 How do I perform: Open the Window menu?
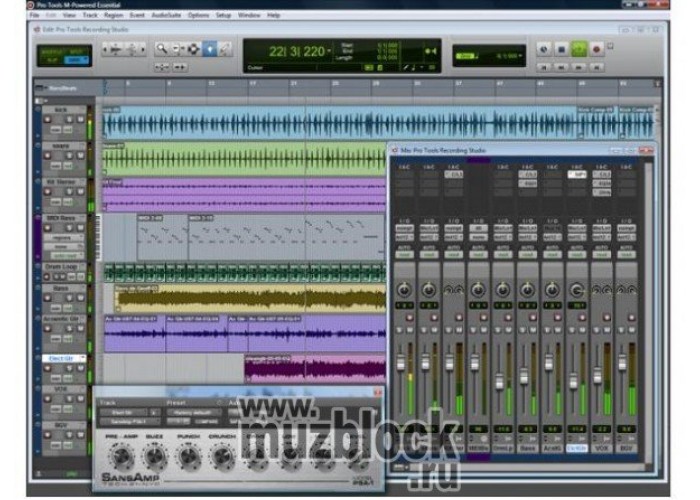coord(249,15)
